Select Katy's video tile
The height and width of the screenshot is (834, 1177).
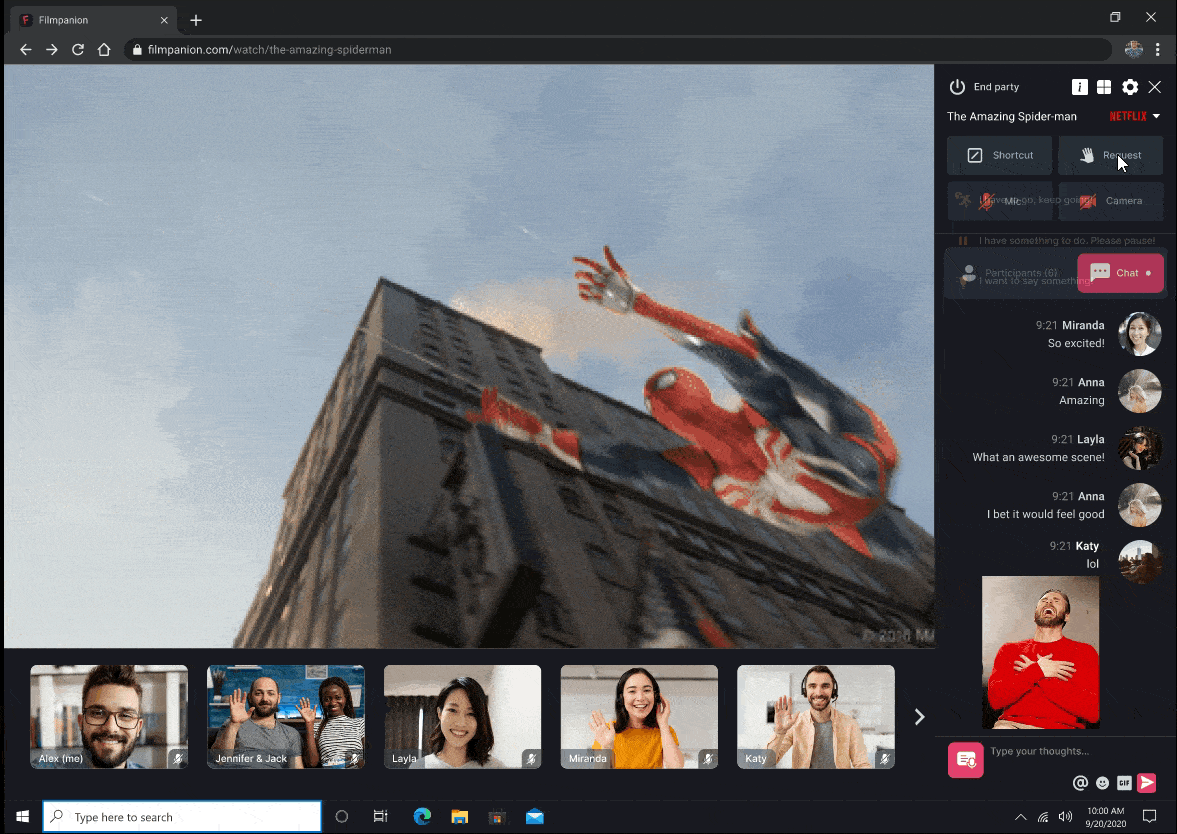pyautogui.click(x=816, y=717)
